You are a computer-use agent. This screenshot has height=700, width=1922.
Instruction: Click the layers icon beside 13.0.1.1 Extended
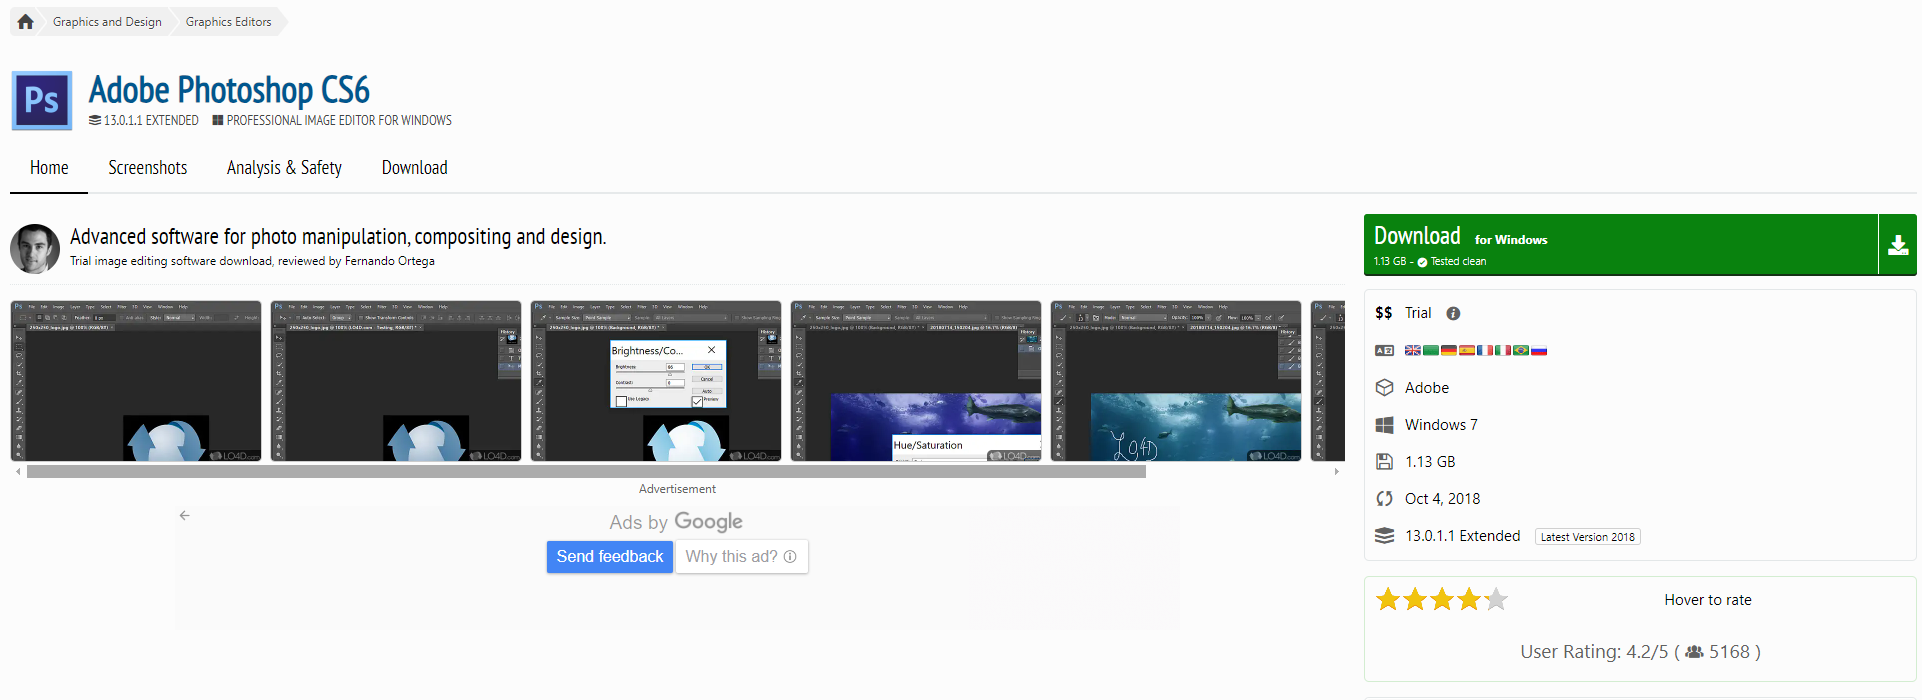(1384, 536)
